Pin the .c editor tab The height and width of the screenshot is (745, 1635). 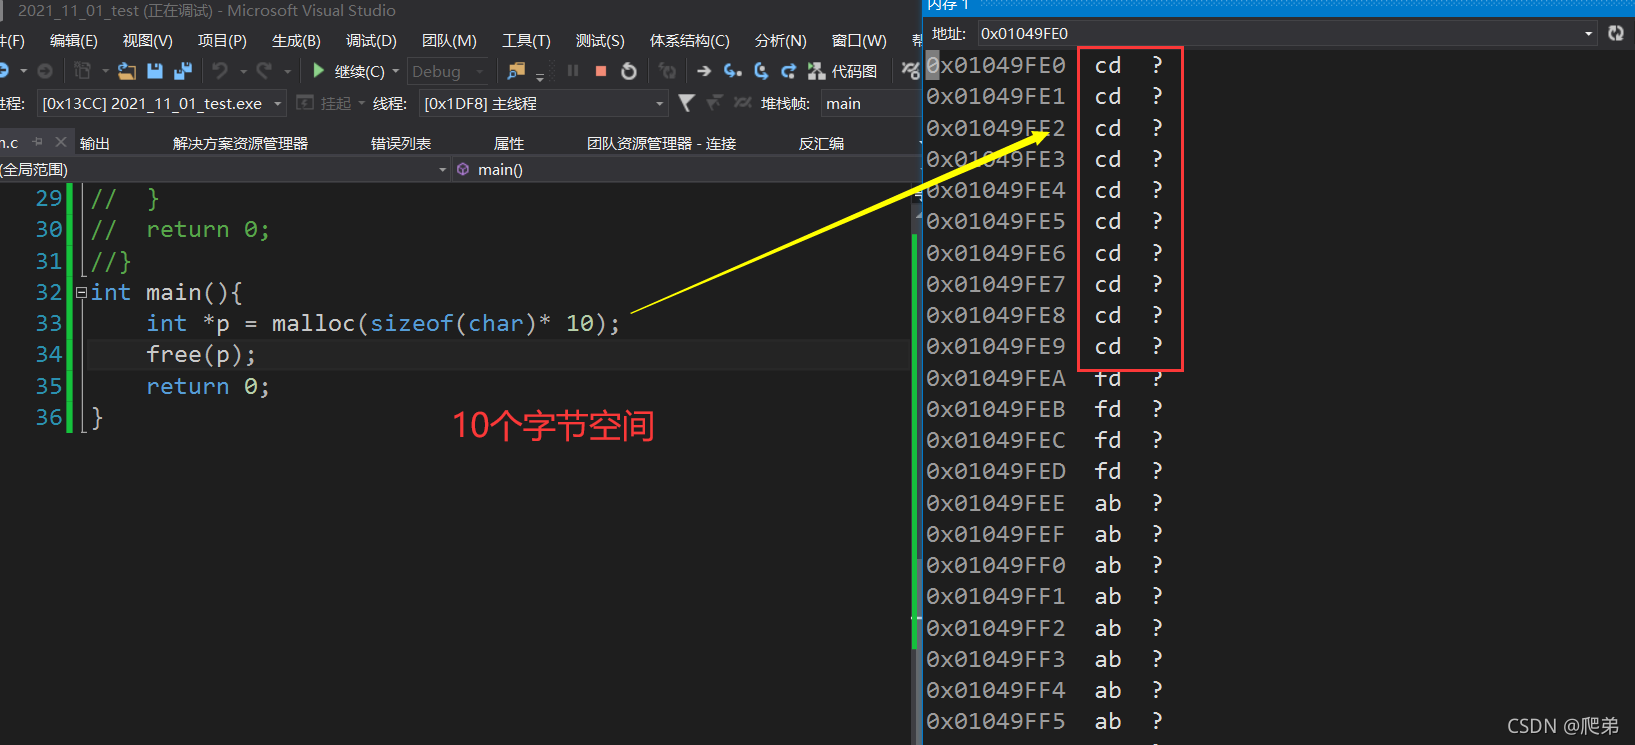point(38,142)
